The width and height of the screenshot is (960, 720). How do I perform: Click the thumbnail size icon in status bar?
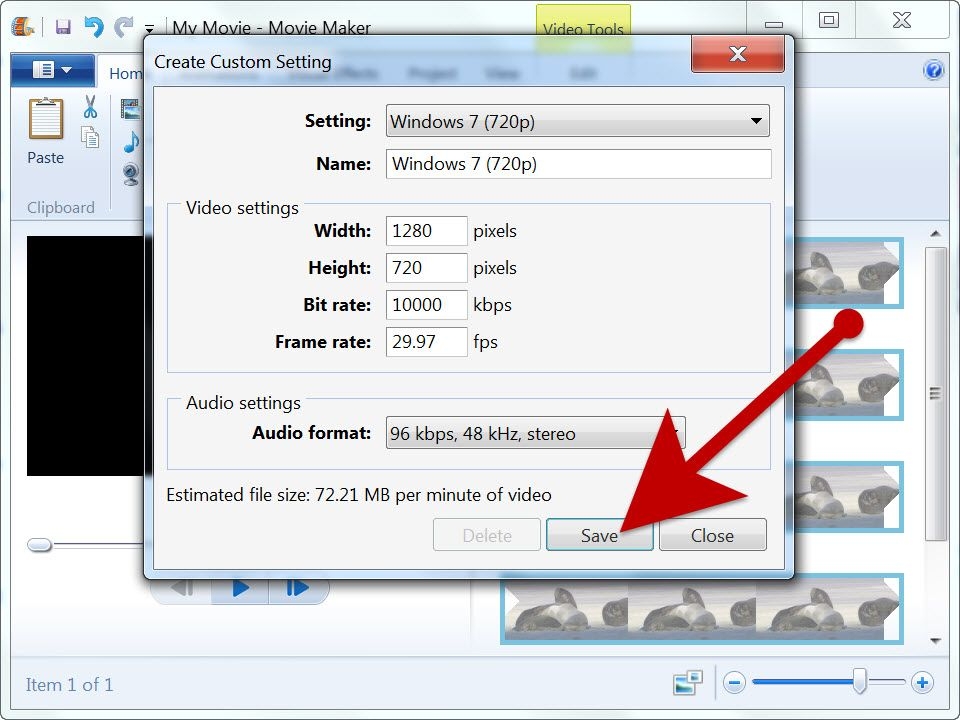pos(687,683)
